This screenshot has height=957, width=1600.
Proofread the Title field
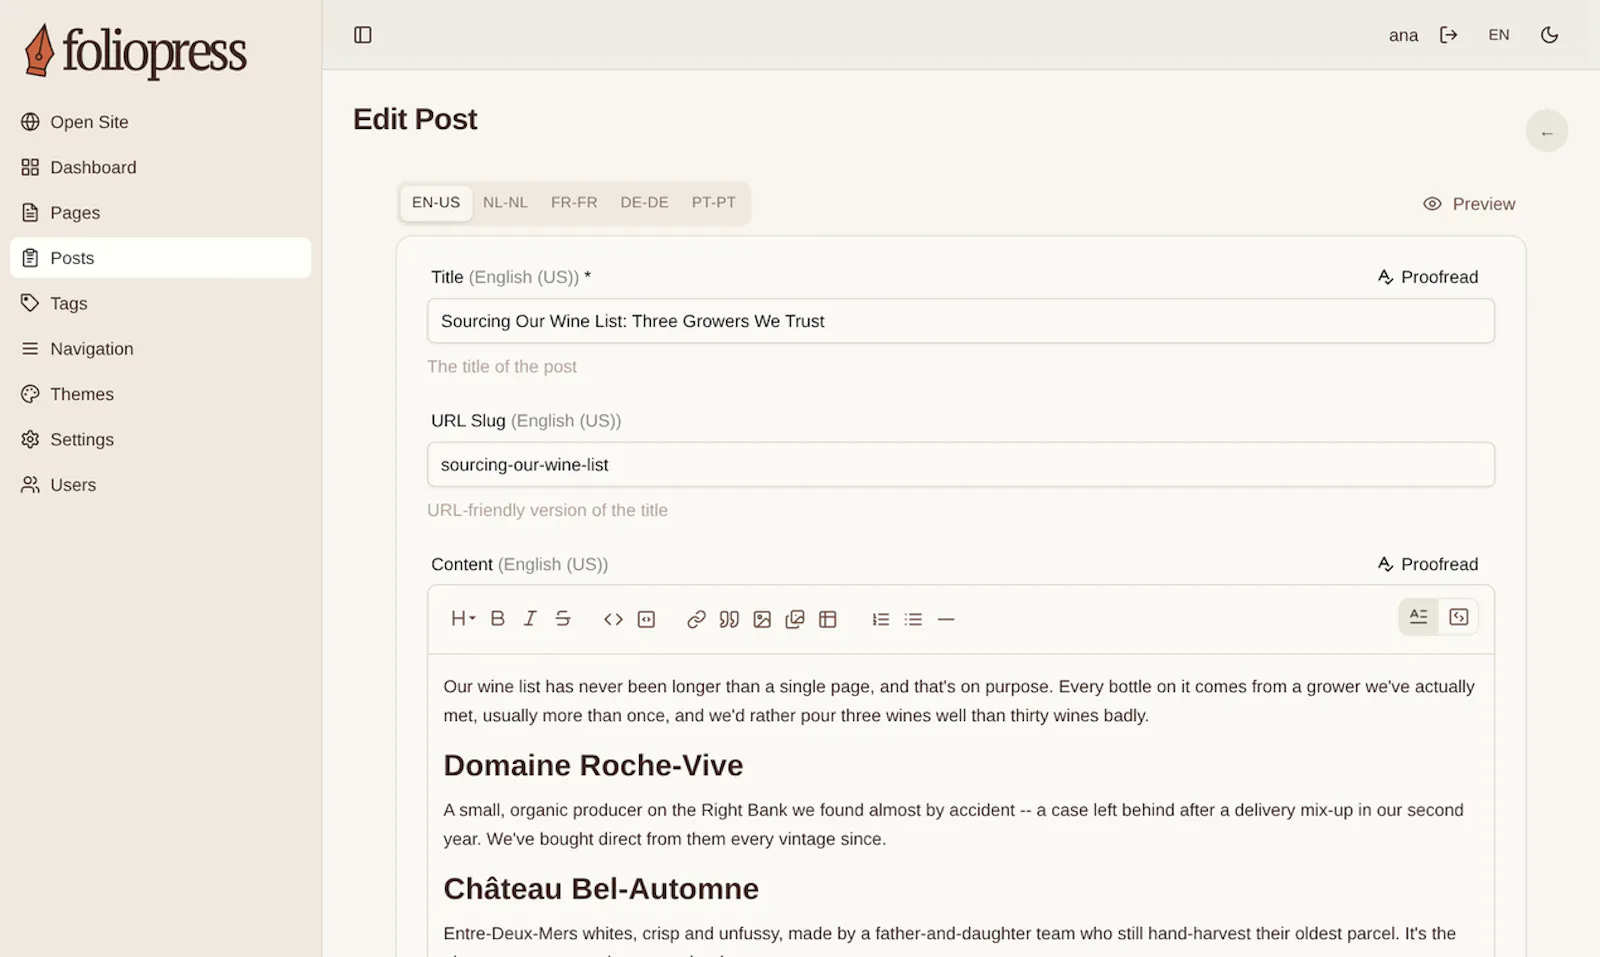[1428, 277]
